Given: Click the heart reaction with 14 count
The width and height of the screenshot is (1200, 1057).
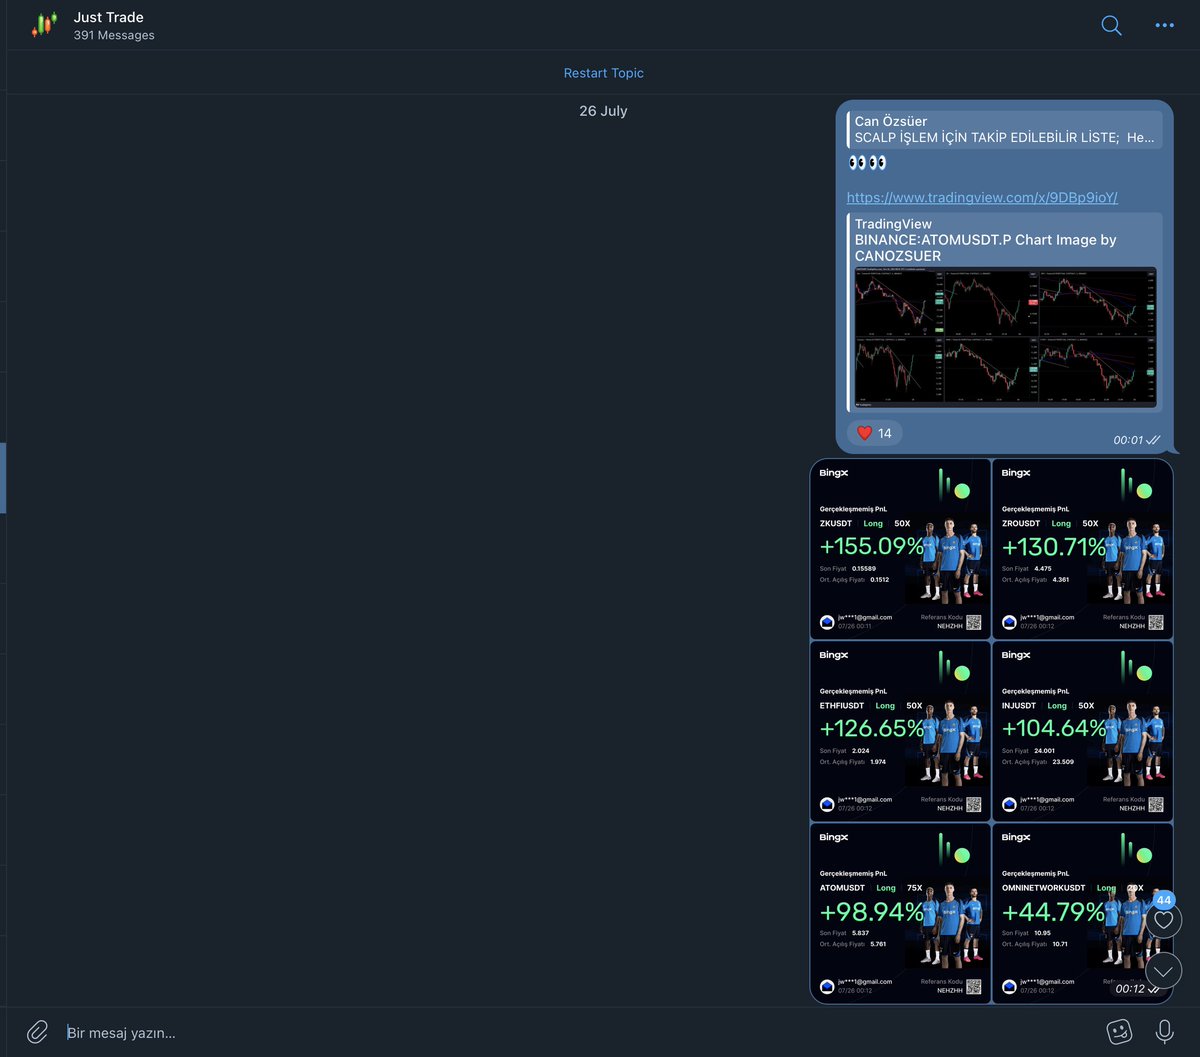Looking at the screenshot, I should click(874, 433).
